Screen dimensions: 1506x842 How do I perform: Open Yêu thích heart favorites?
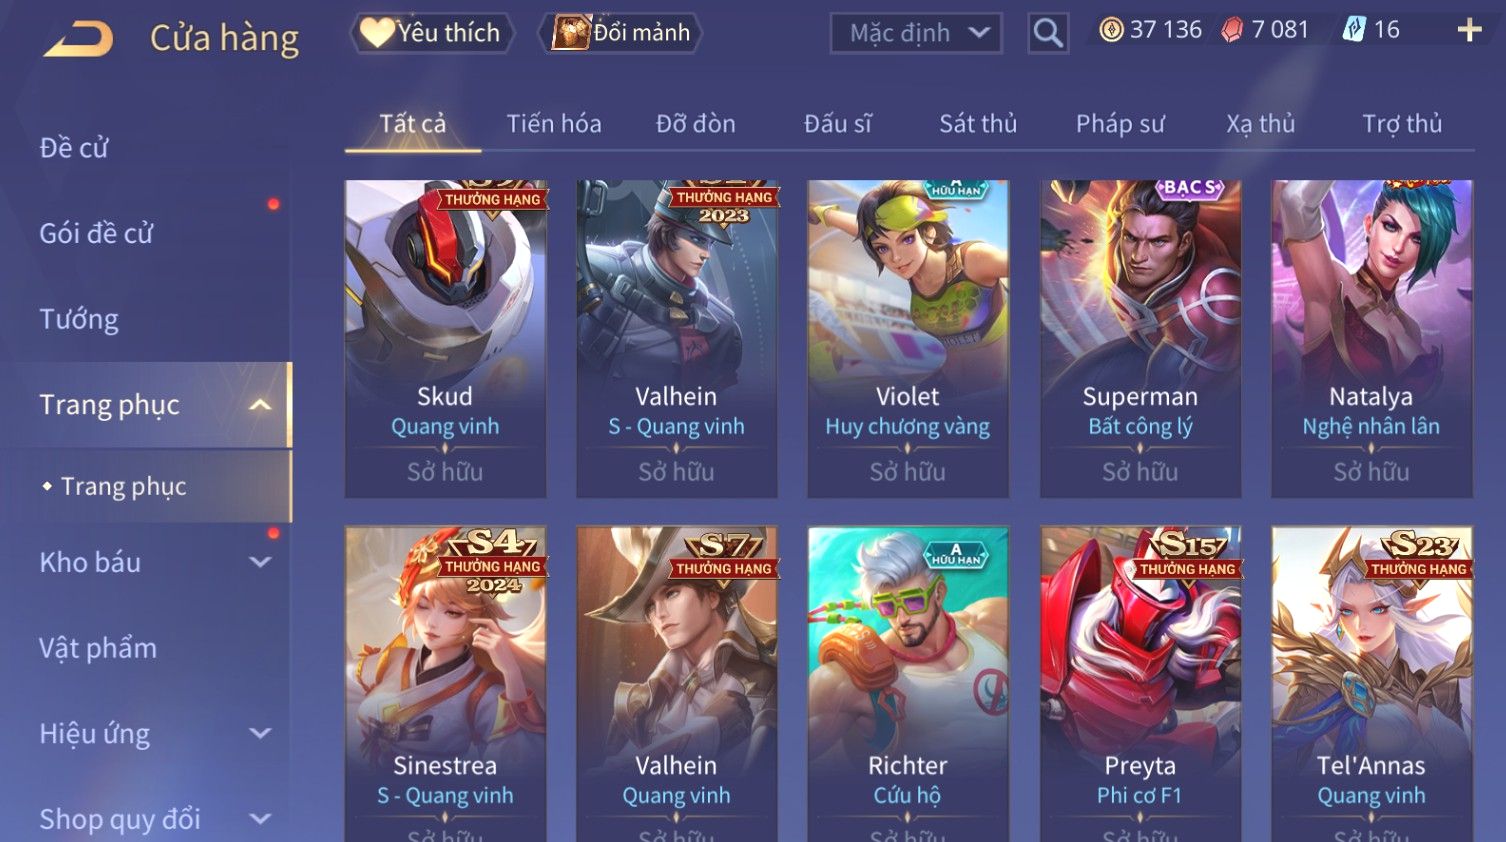431,33
